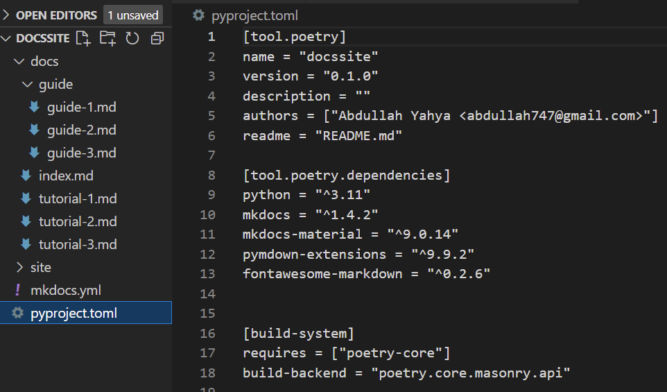Select the site folder name
The width and height of the screenshot is (667, 392).
(x=41, y=267)
